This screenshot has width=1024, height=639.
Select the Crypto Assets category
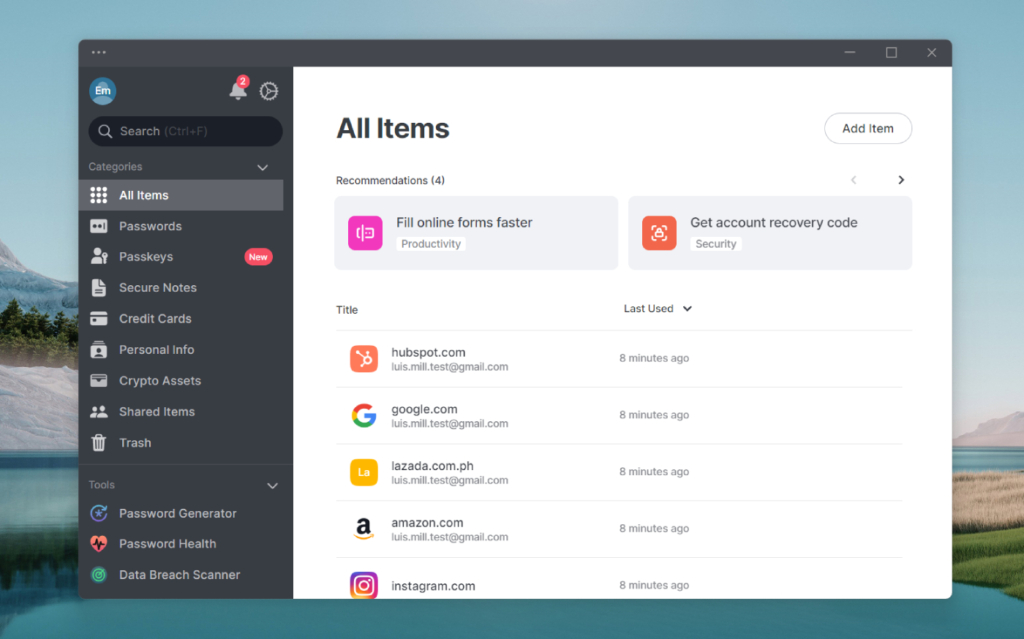(x=159, y=381)
